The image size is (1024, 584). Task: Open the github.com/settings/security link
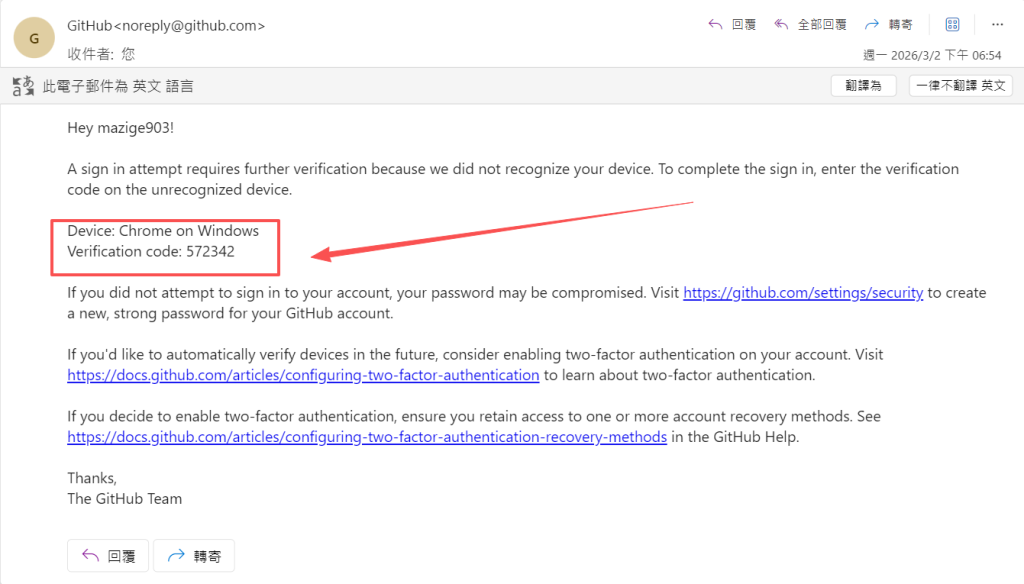click(803, 293)
